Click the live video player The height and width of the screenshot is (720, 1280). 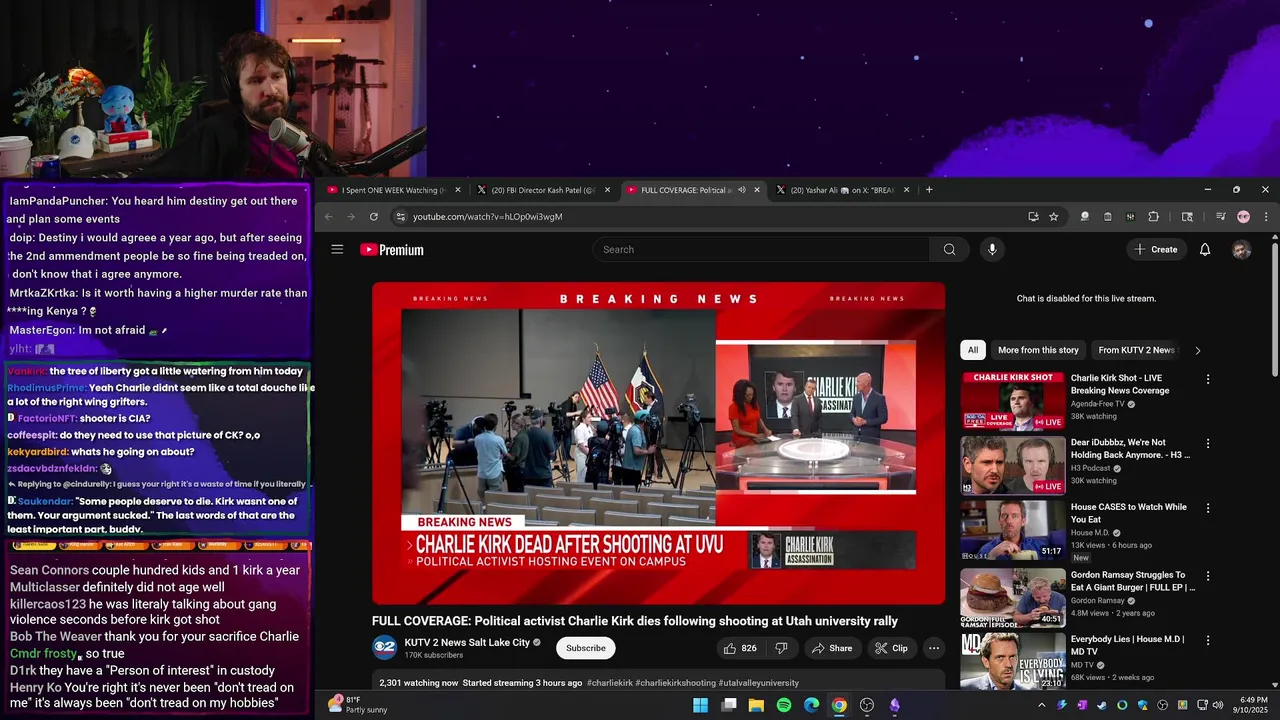pos(658,443)
